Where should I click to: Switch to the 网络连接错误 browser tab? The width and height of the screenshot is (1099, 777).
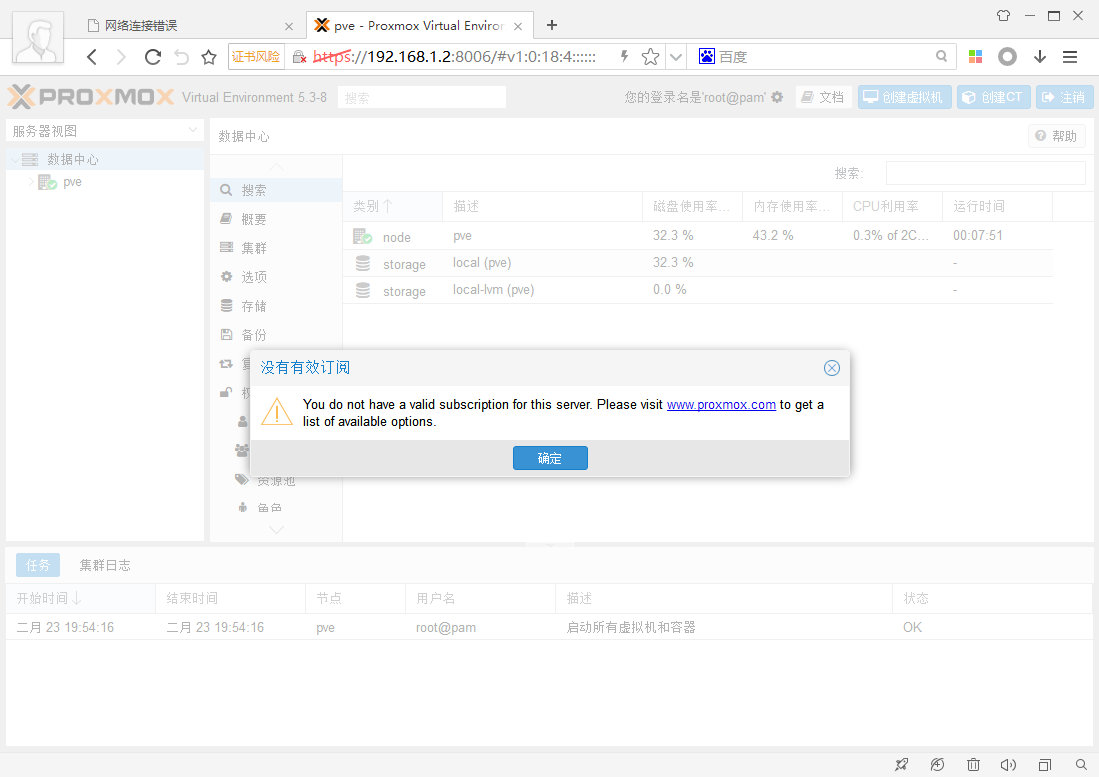coord(190,25)
